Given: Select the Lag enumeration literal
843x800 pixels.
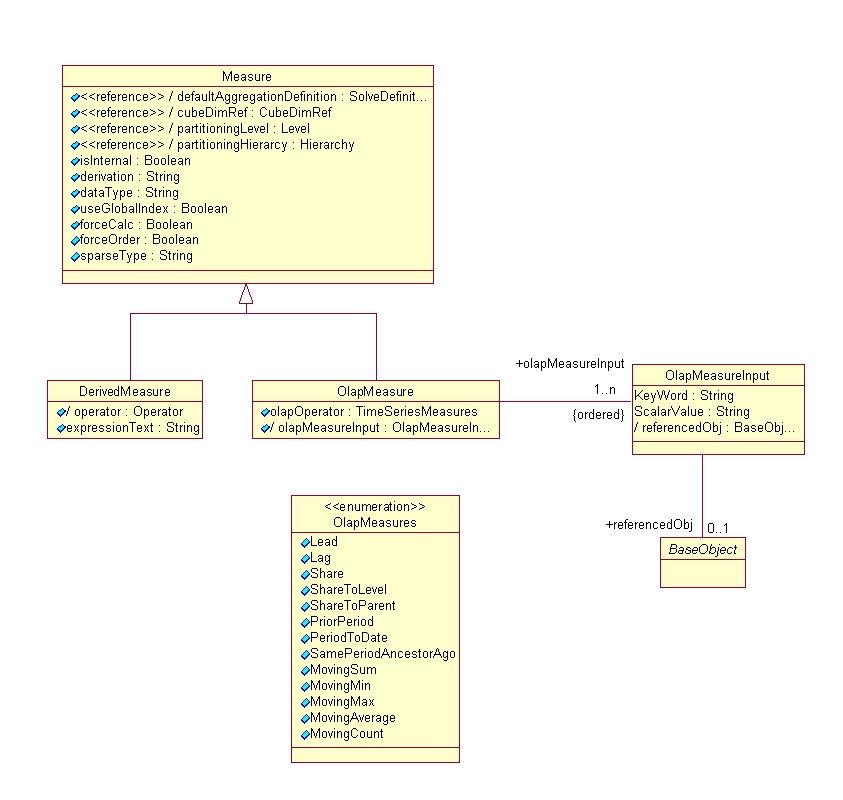Looking at the screenshot, I should (x=320, y=558).
